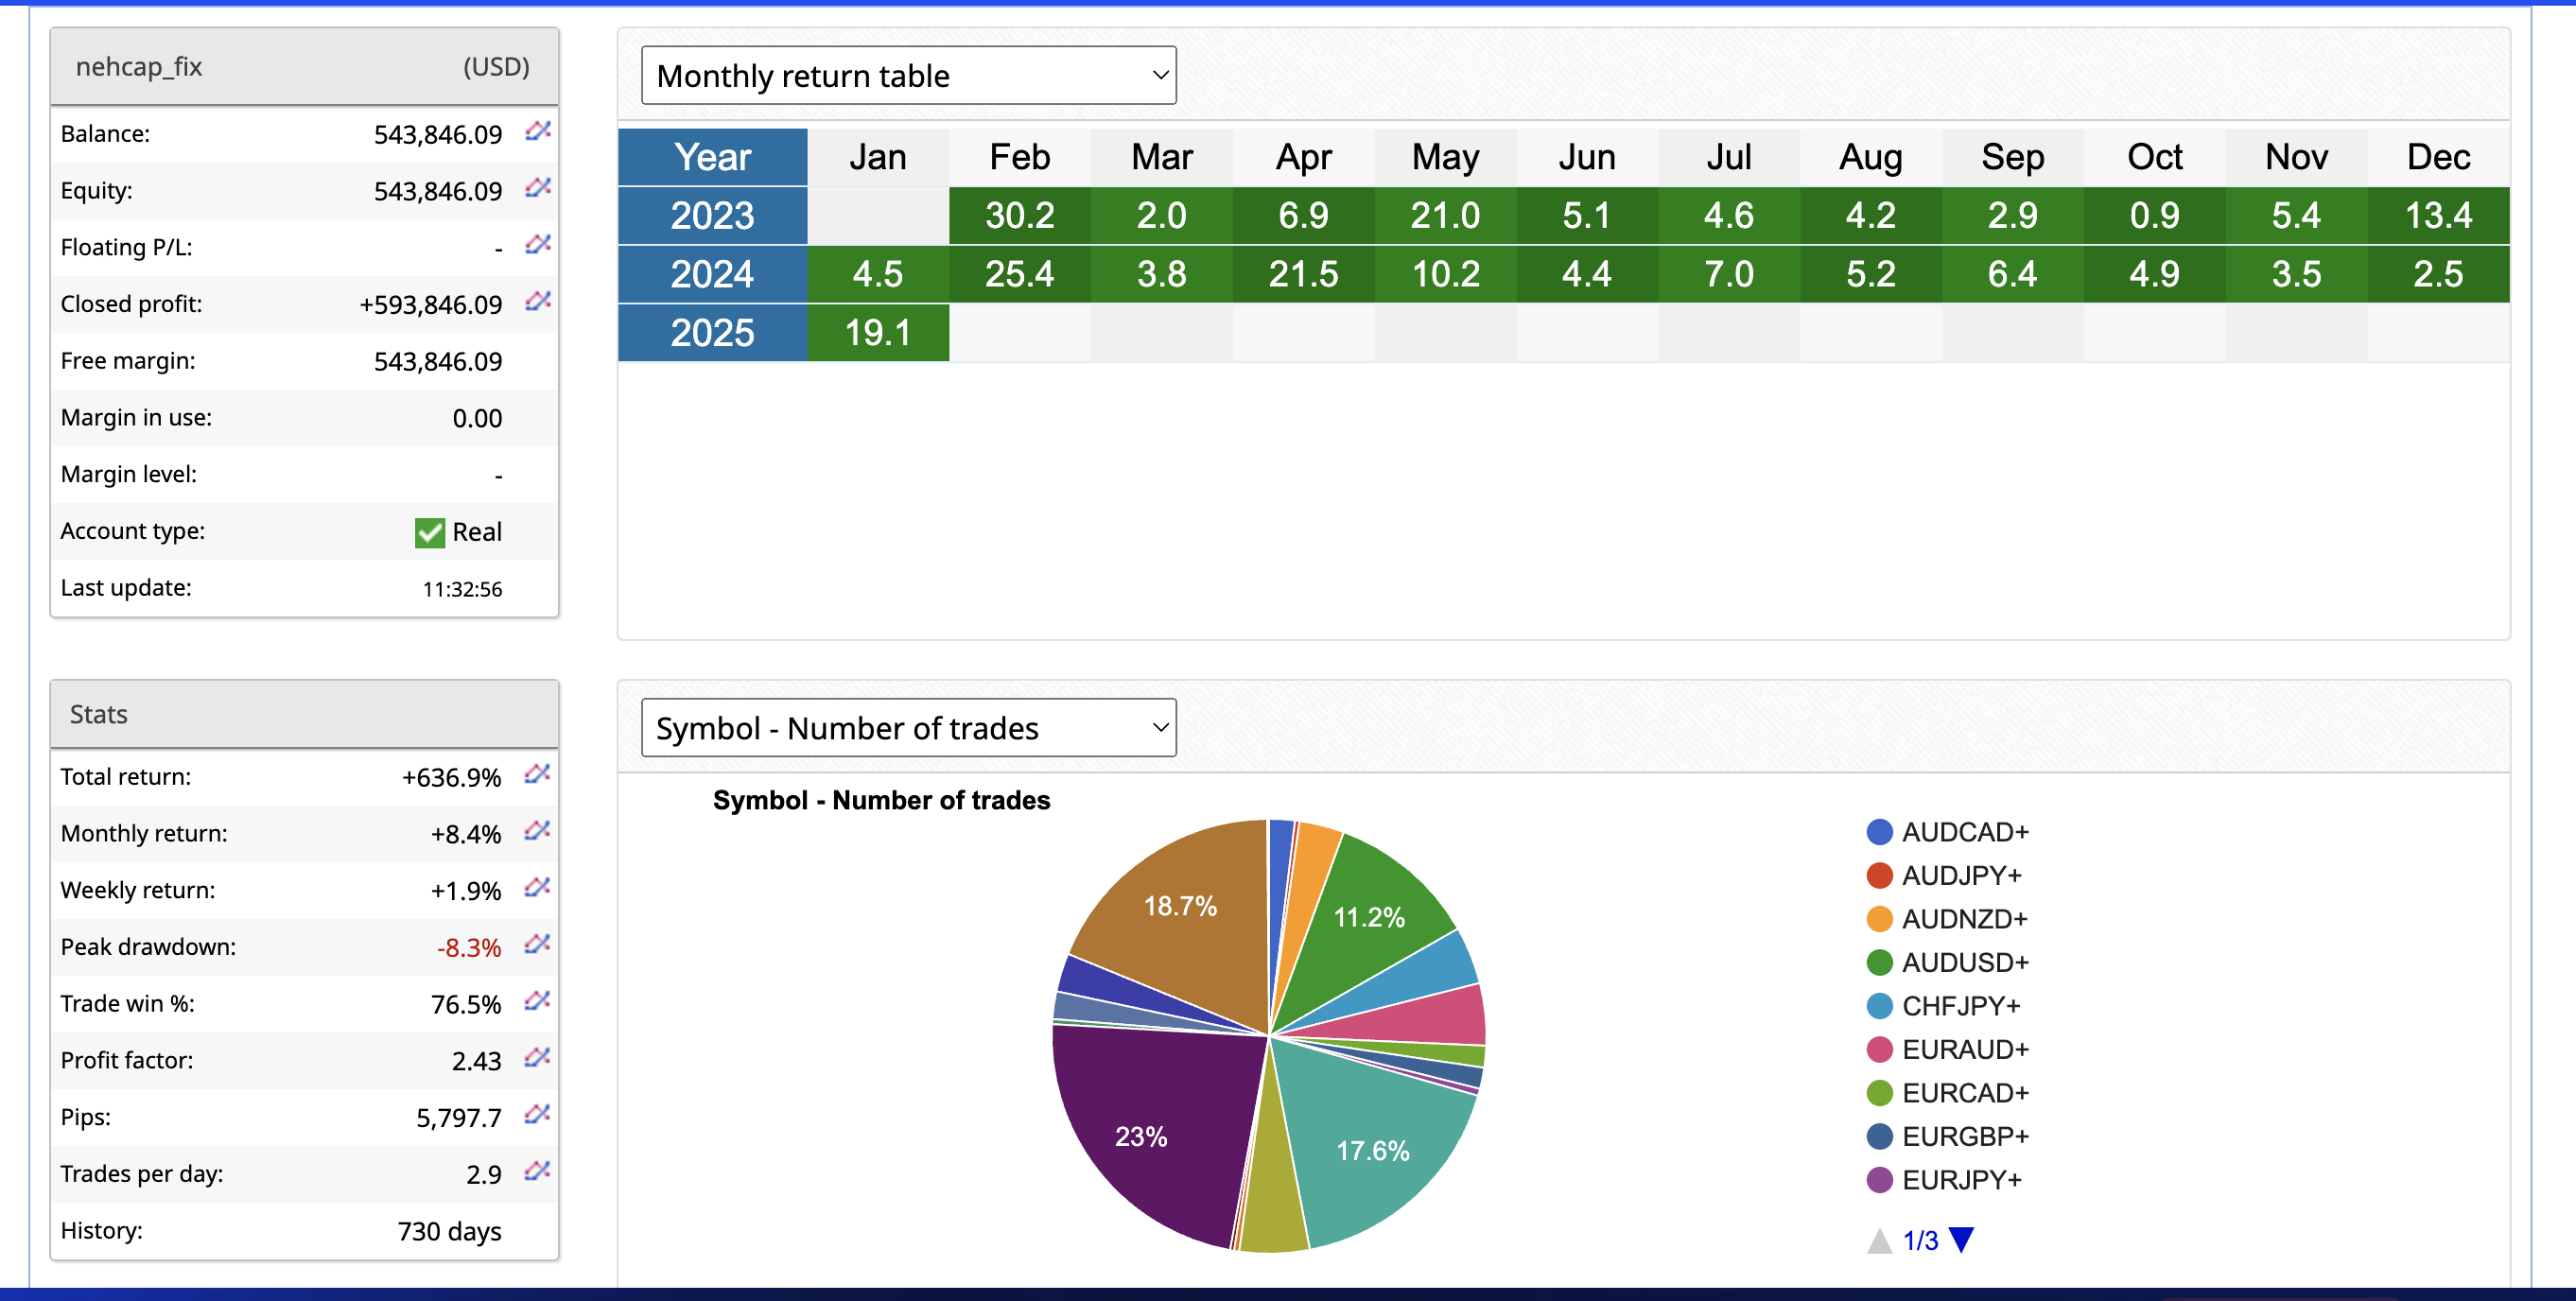The height and width of the screenshot is (1301, 2576).
Task: Click the chart icon next to Pips
Action: [538, 1114]
